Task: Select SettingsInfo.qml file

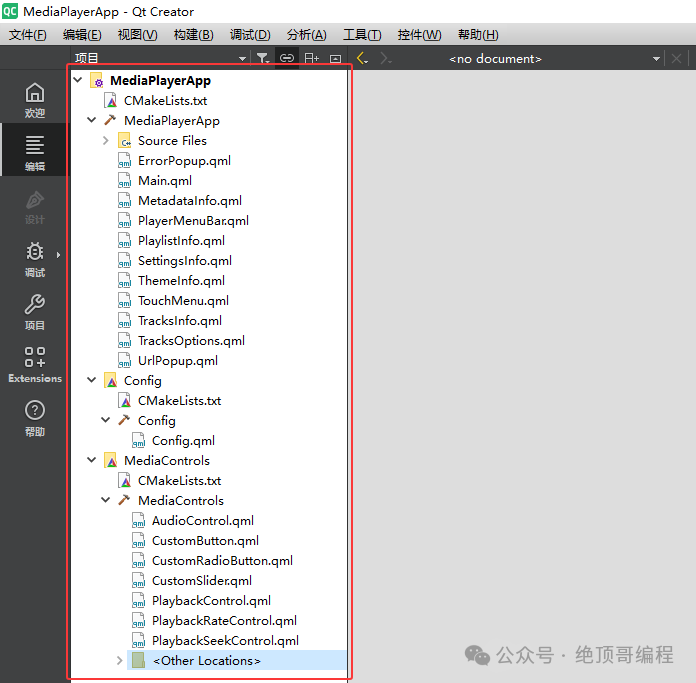Action: click(x=185, y=261)
